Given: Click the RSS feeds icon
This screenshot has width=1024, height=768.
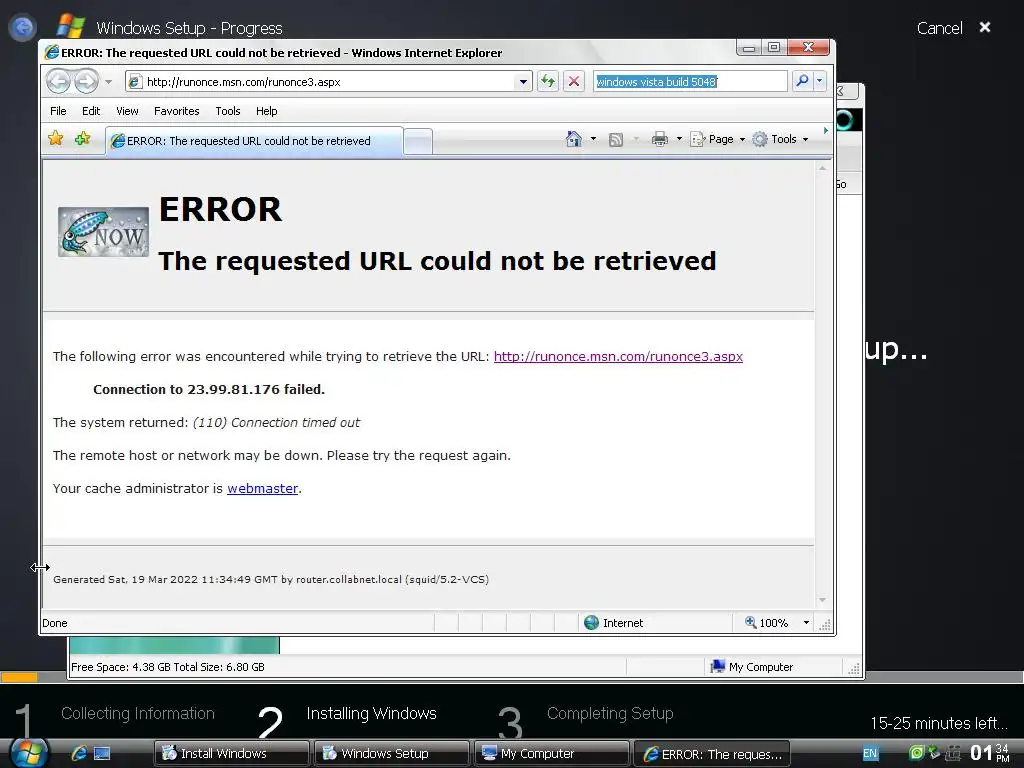Looking at the screenshot, I should click(615, 140).
